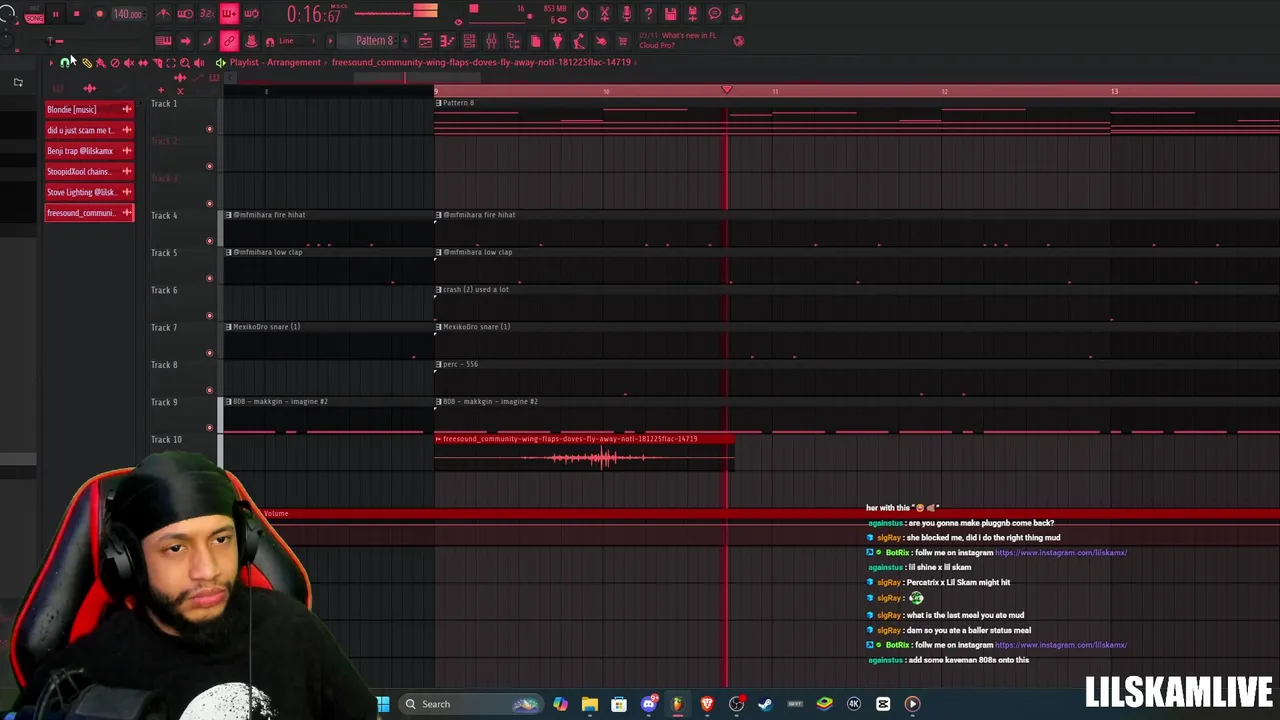Click the Windows Start button
Screen dimensions: 1280x720
[383, 704]
